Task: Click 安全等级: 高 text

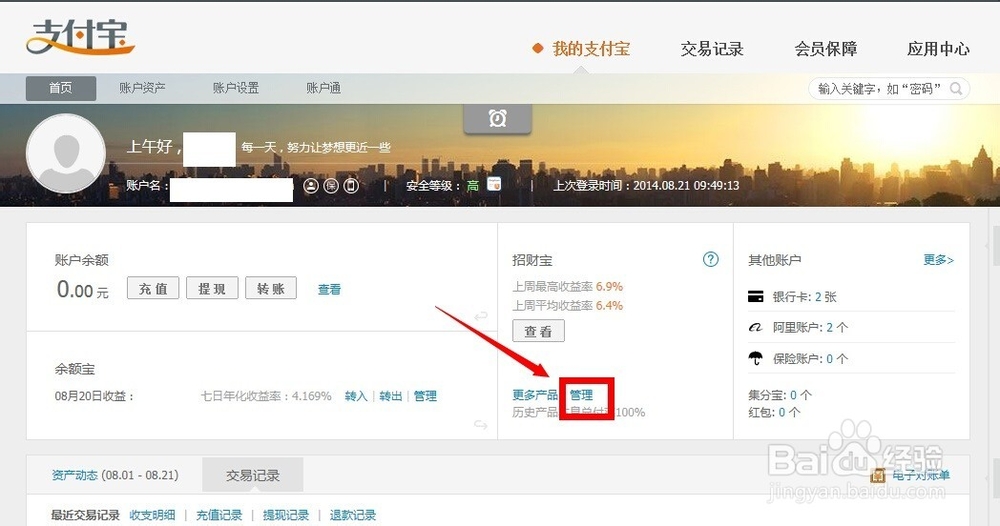Action: (x=443, y=186)
